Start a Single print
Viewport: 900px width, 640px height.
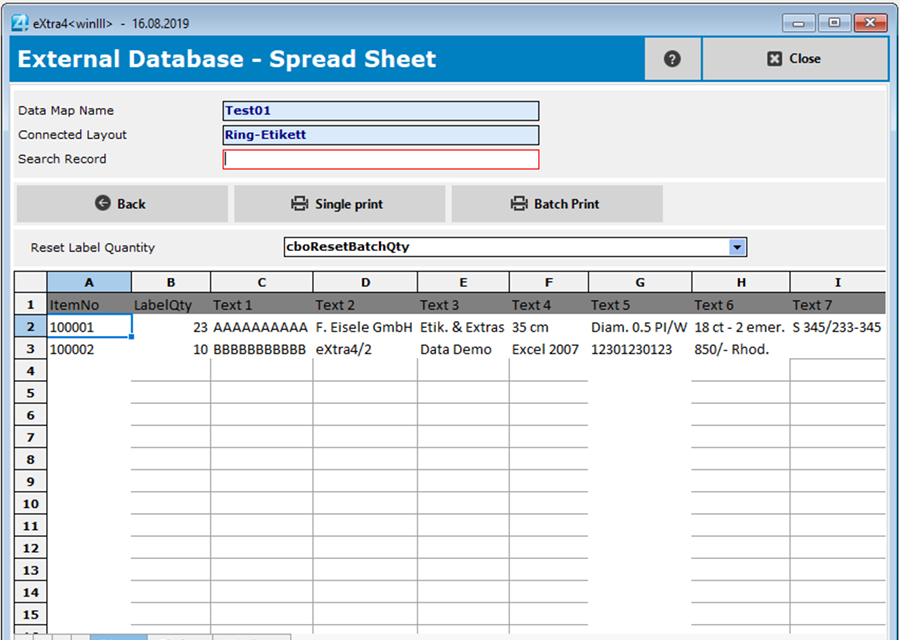point(339,203)
